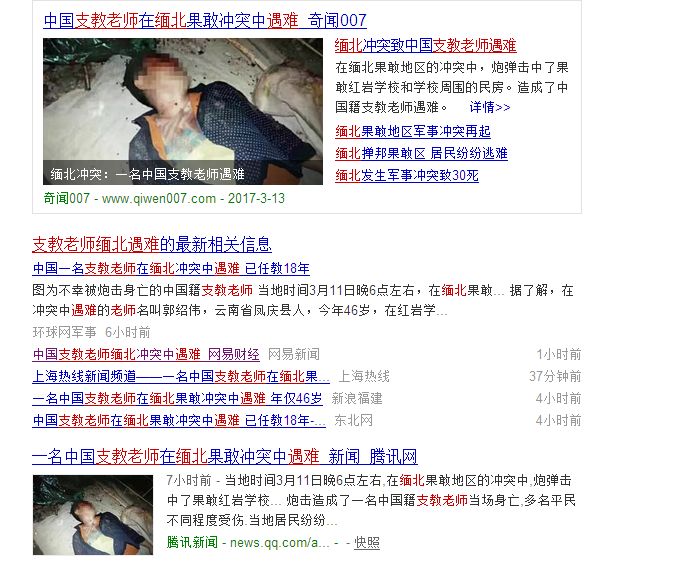Select the 环球网军事 source label
The height and width of the screenshot is (562, 682).
(64, 332)
